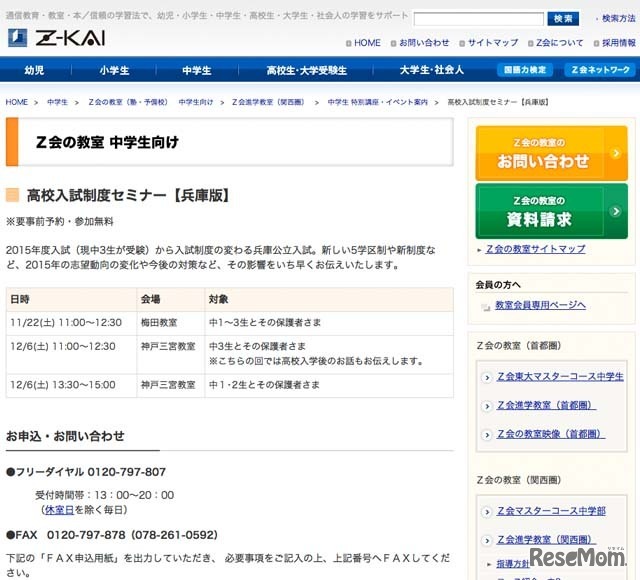
Task: Select the 小学生 navigation tab
Action: [x=114, y=70]
